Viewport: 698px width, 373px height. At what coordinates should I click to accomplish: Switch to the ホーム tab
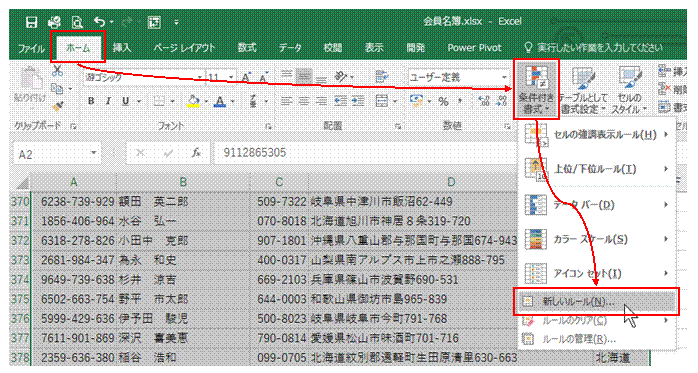78,47
